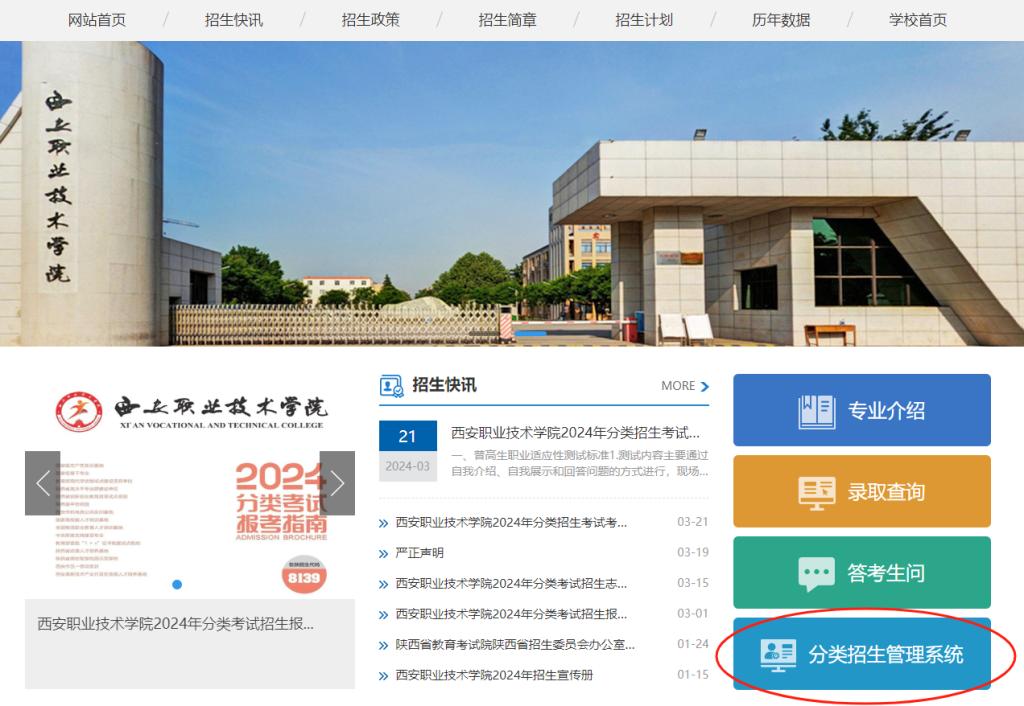Go to the 招生政策 menu item
1024x706 pixels.
[x=370, y=20]
